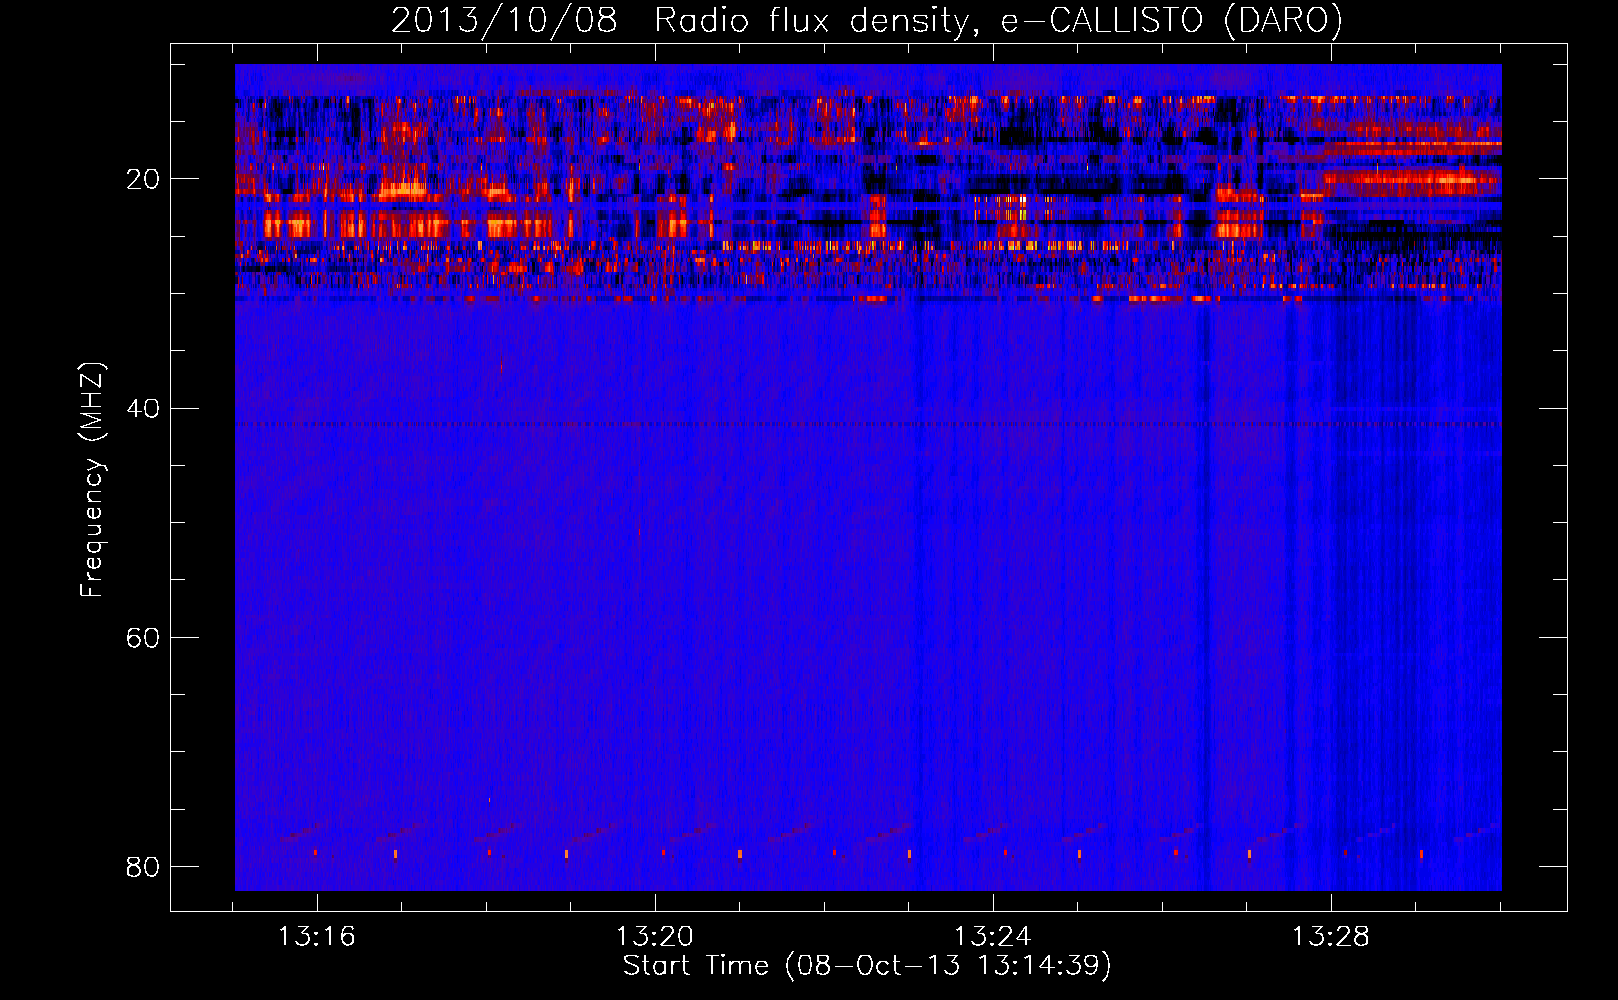Click the 'Start Time (08-Oct-13 13:14:39)' axis label
The width and height of the screenshot is (1618, 1000).
point(867,966)
